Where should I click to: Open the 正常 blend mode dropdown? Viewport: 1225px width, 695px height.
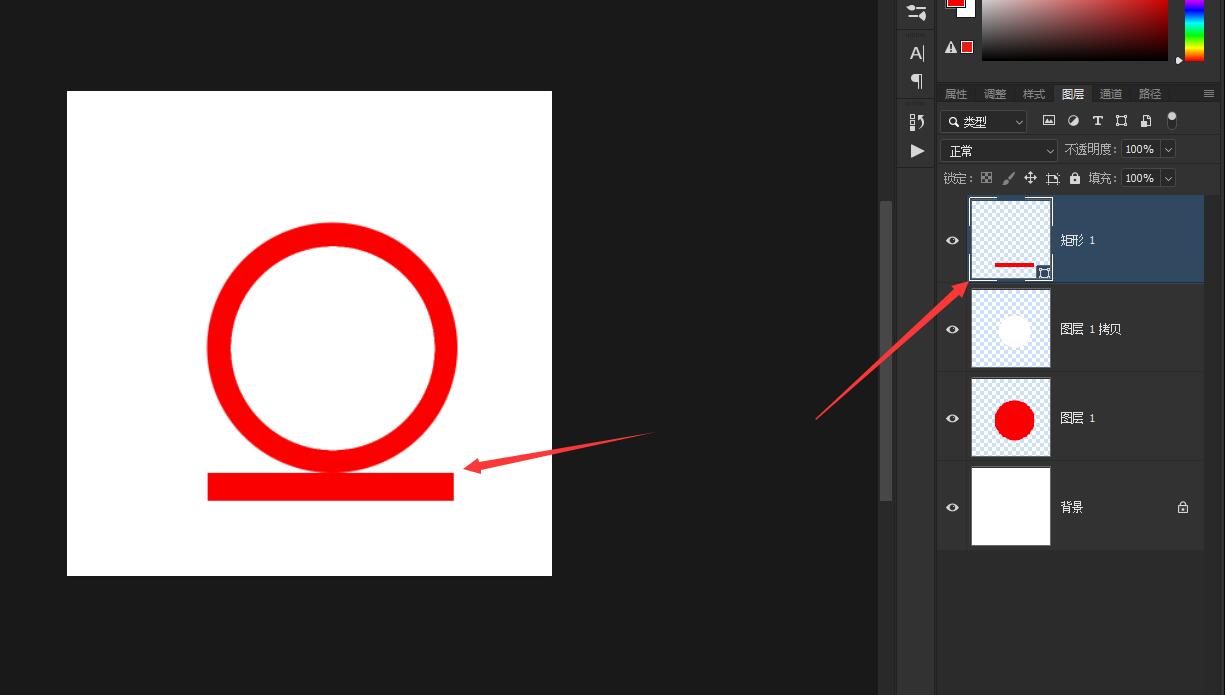tap(999, 150)
